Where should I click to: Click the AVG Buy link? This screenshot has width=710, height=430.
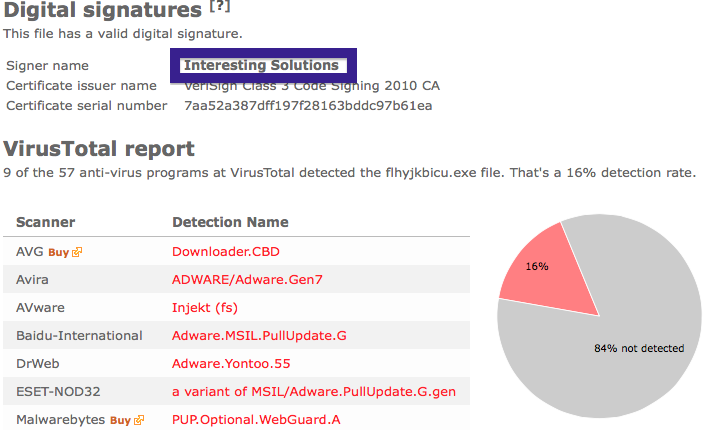pos(58,253)
